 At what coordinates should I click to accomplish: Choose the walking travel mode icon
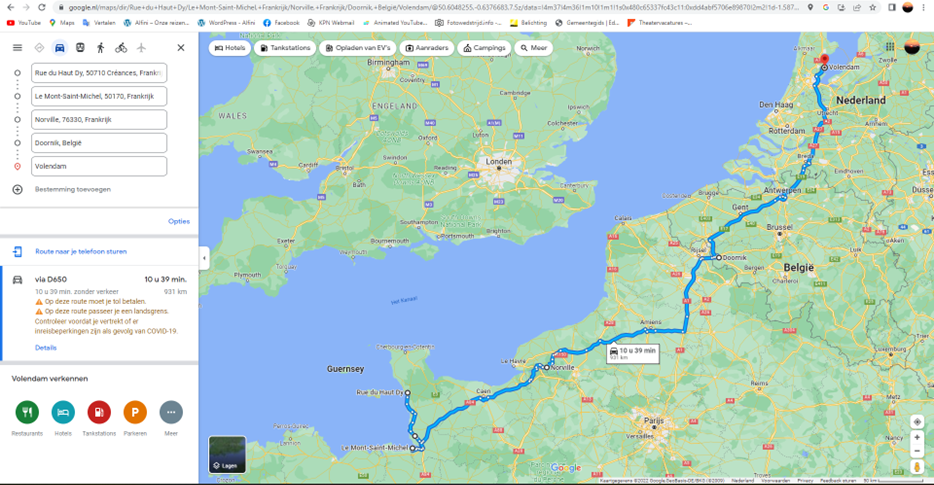pyautogui.click(x=100, y=48)
